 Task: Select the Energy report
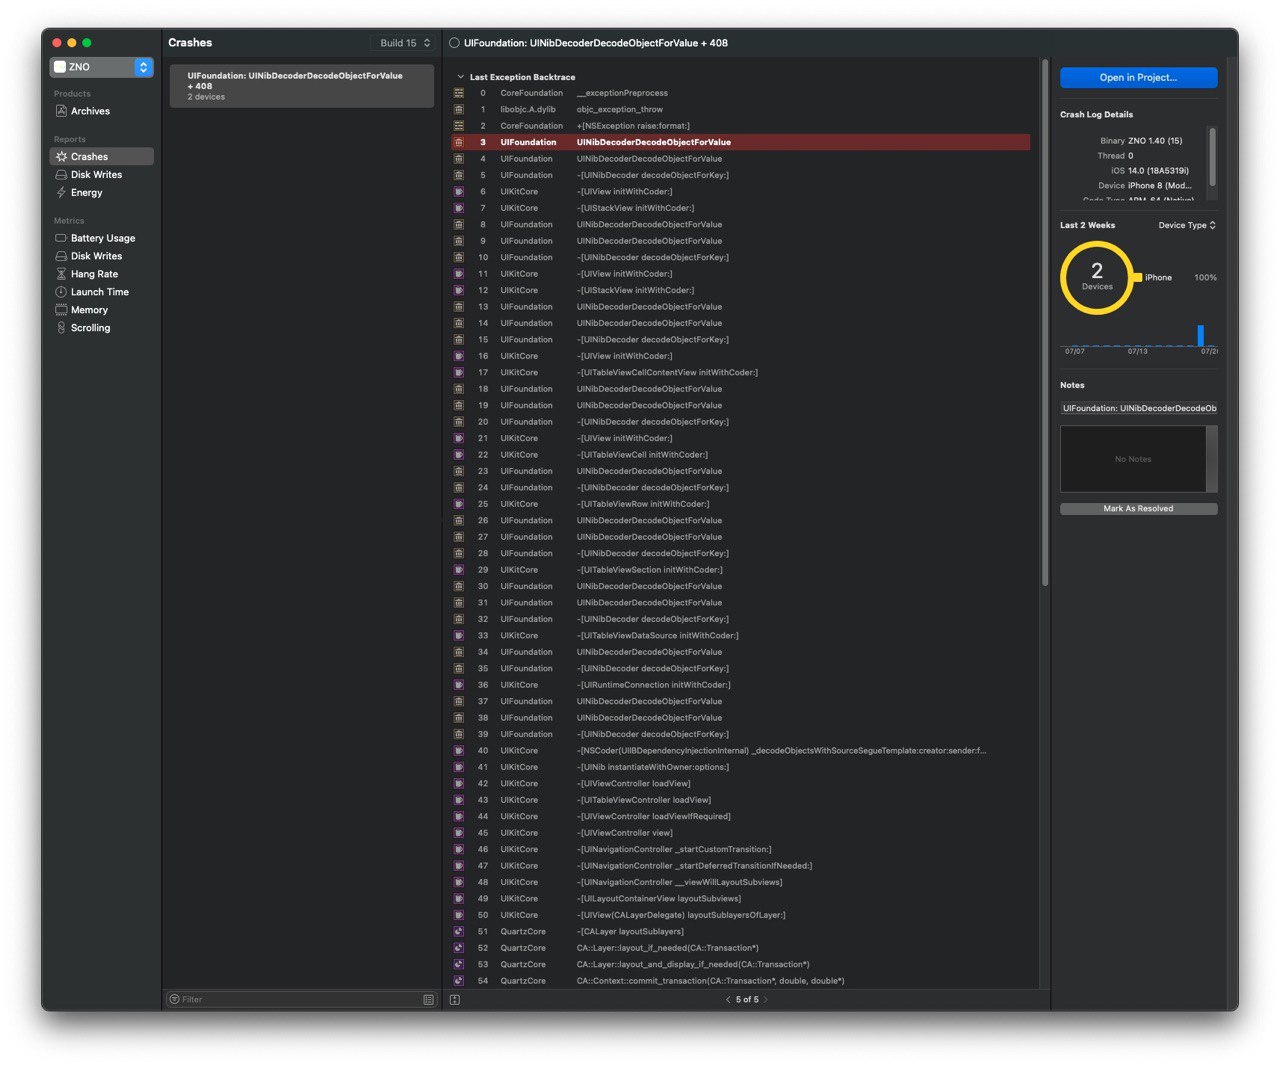tap(101, 193)
